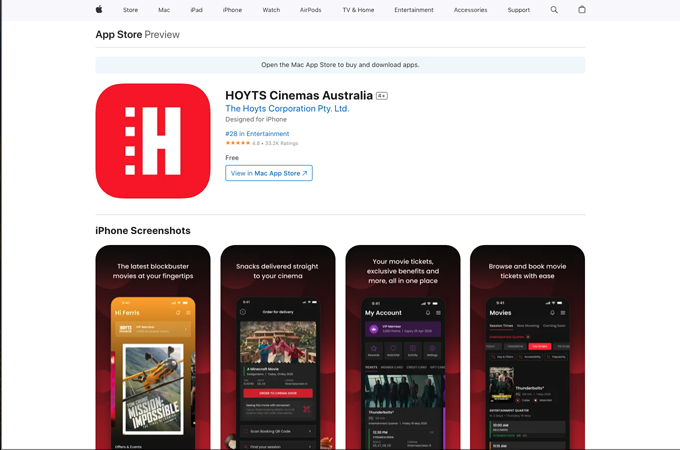
Task: Open The Hoyts Corporation Pty. Ltd. developer link
Action: pos(287,109)
